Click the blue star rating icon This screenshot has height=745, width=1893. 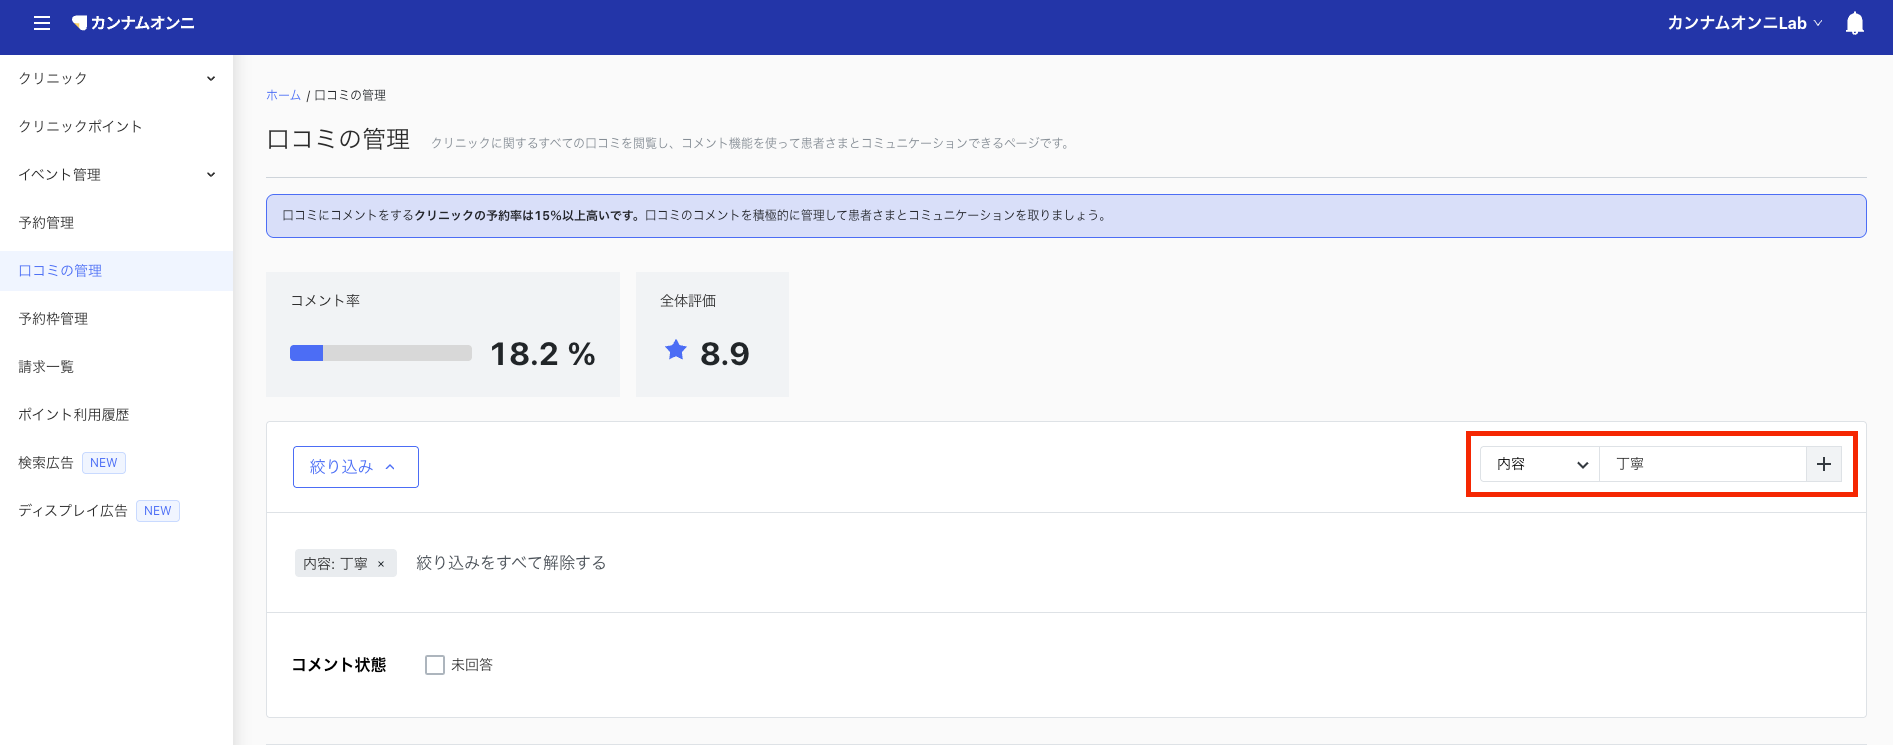(x=676, y=350)
